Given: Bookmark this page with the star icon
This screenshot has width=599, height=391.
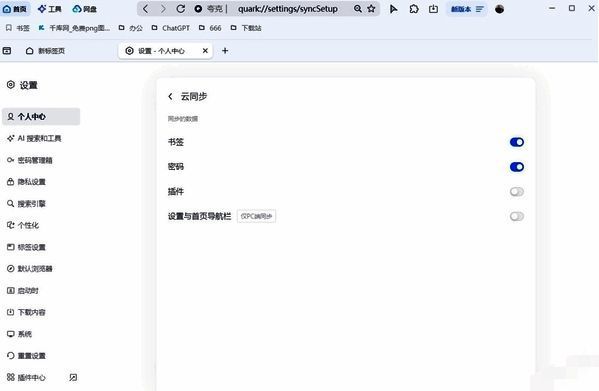Looking at the screenshot, I should point(371,8).
